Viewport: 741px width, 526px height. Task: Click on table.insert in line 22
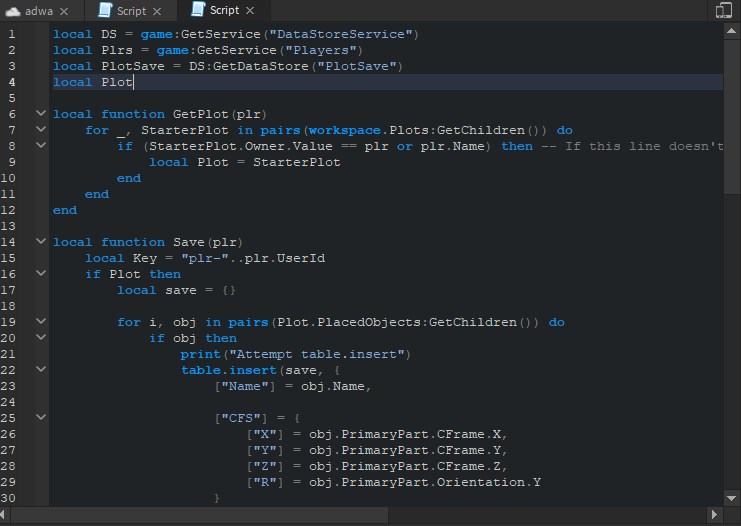click(229, 371)
